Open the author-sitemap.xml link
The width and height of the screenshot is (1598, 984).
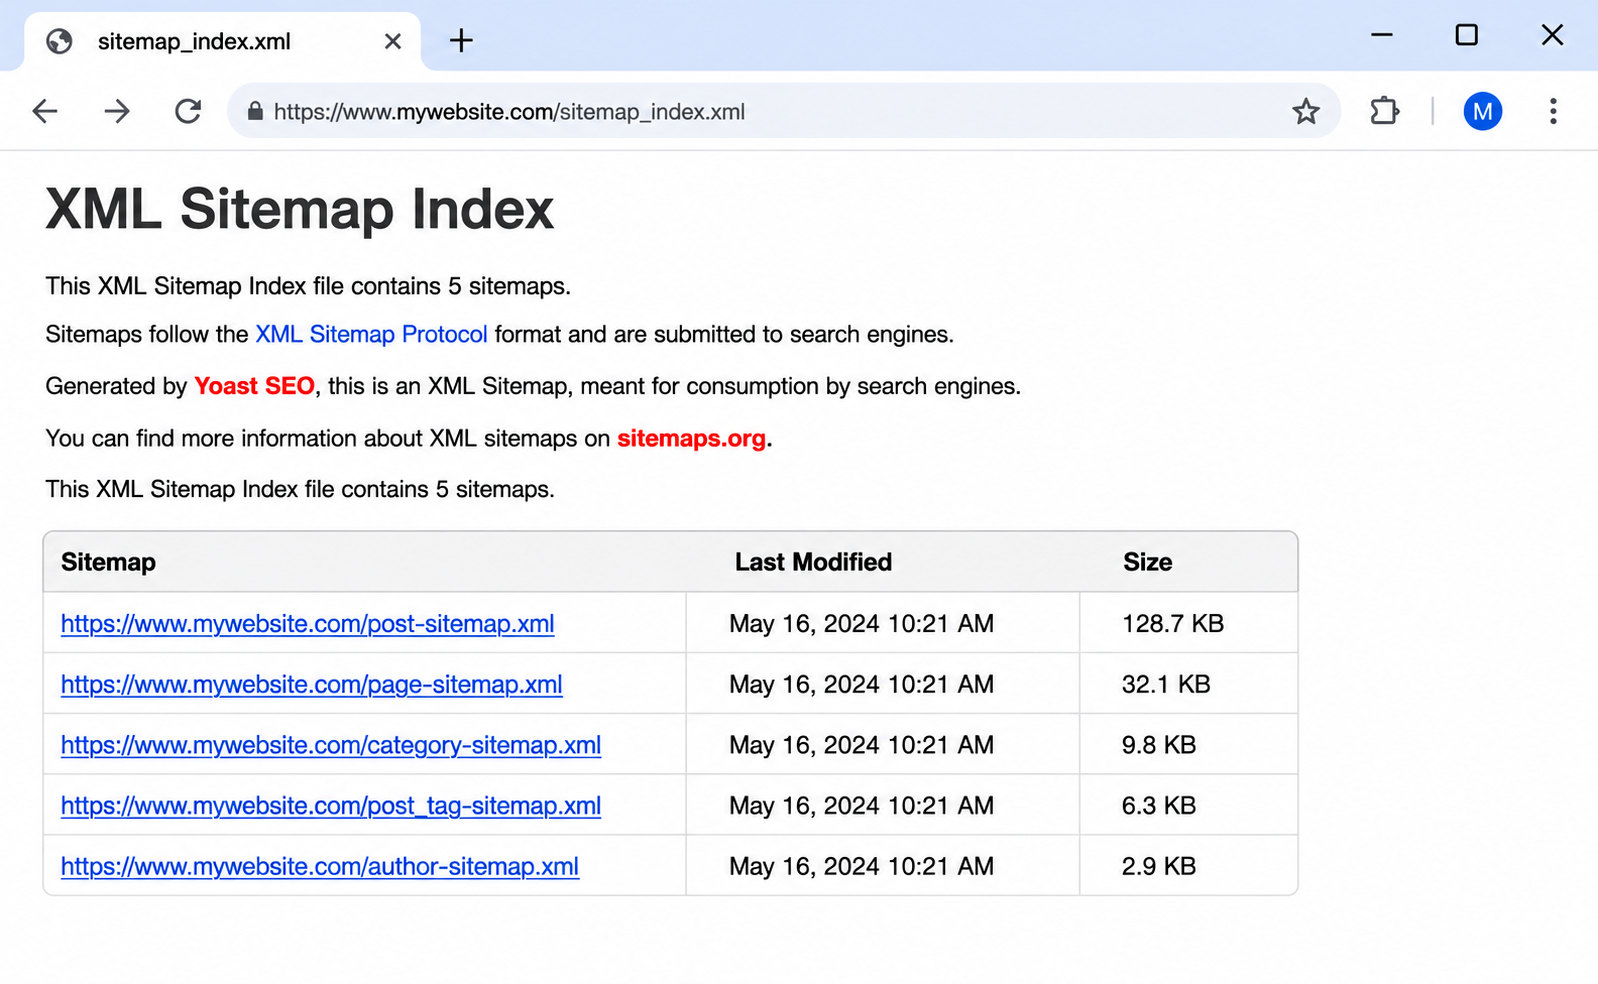point(320,867)
